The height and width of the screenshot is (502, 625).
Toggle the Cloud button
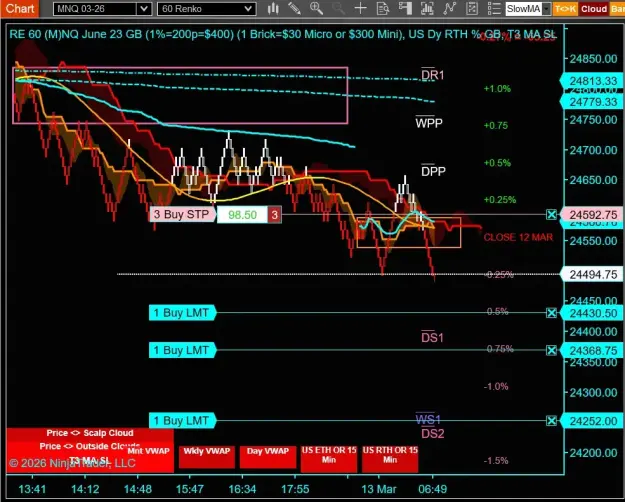click(x=594, y=9)
